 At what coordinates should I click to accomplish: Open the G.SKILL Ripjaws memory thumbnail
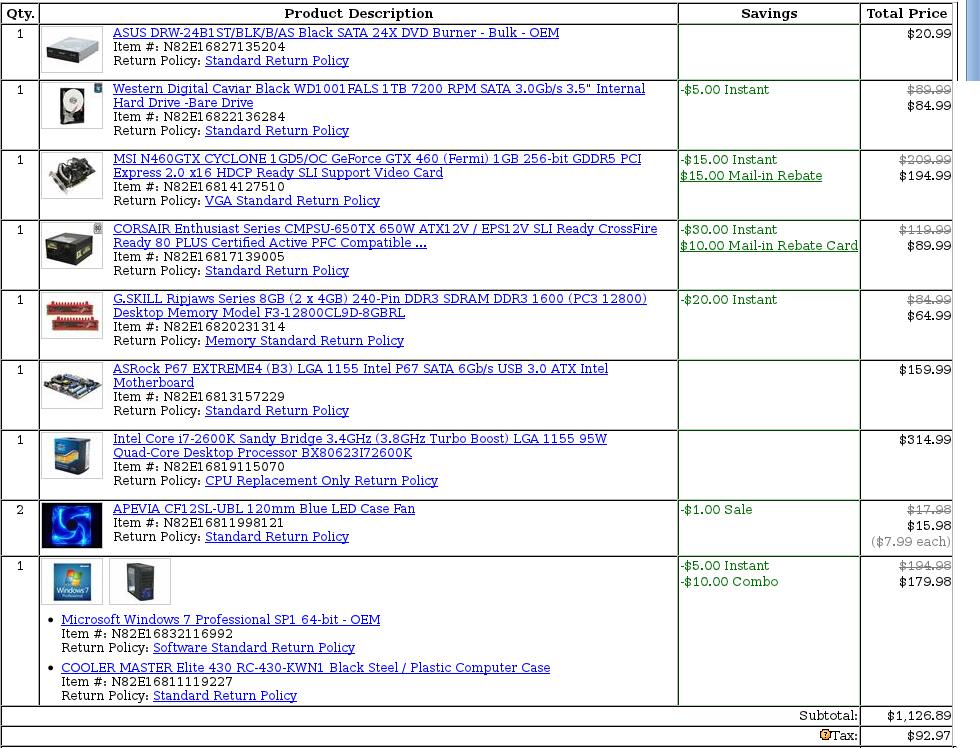coord(72,316)
